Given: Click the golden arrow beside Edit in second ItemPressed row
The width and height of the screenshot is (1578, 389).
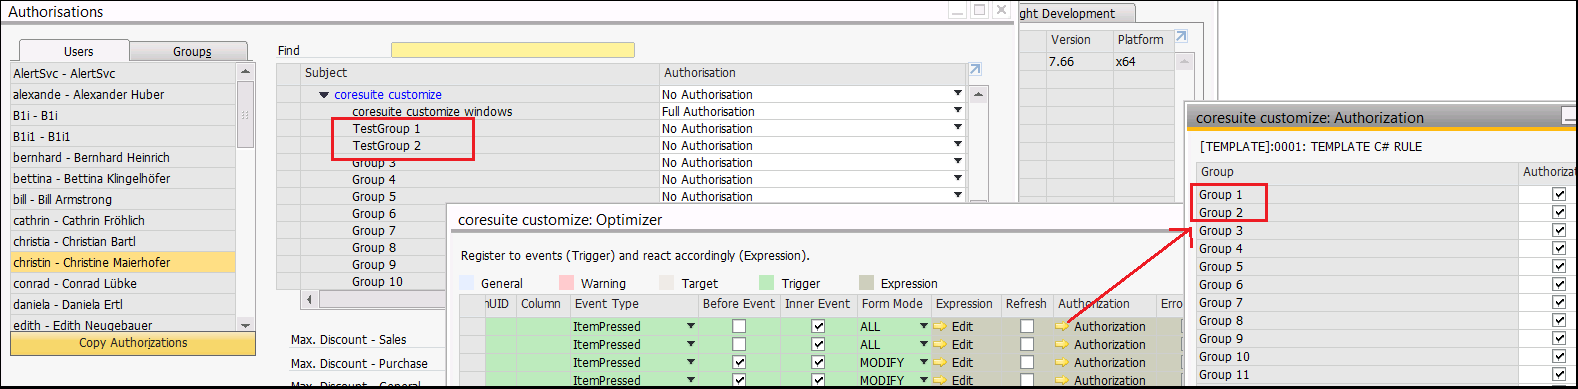Looking at the screenshot, I should (x=940, y=345).
